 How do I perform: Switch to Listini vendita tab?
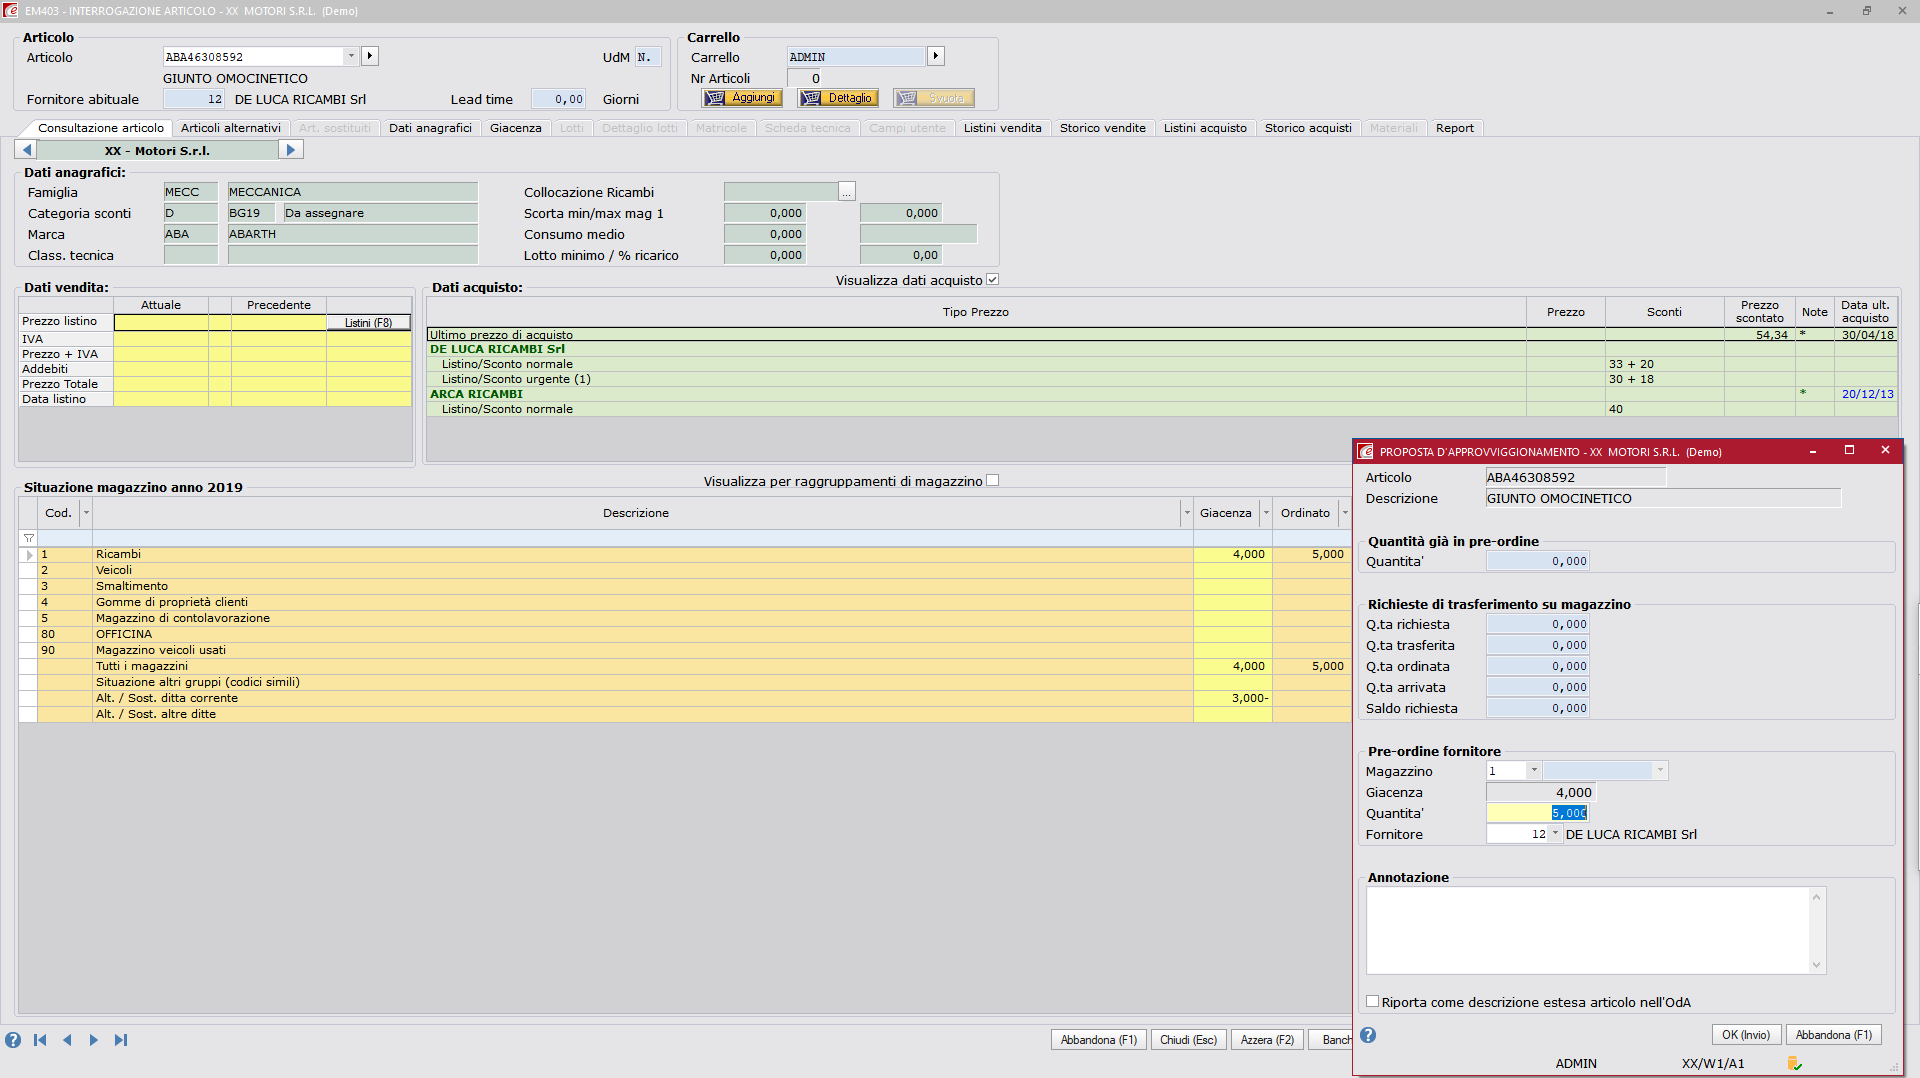click(x=1003, y=128)
